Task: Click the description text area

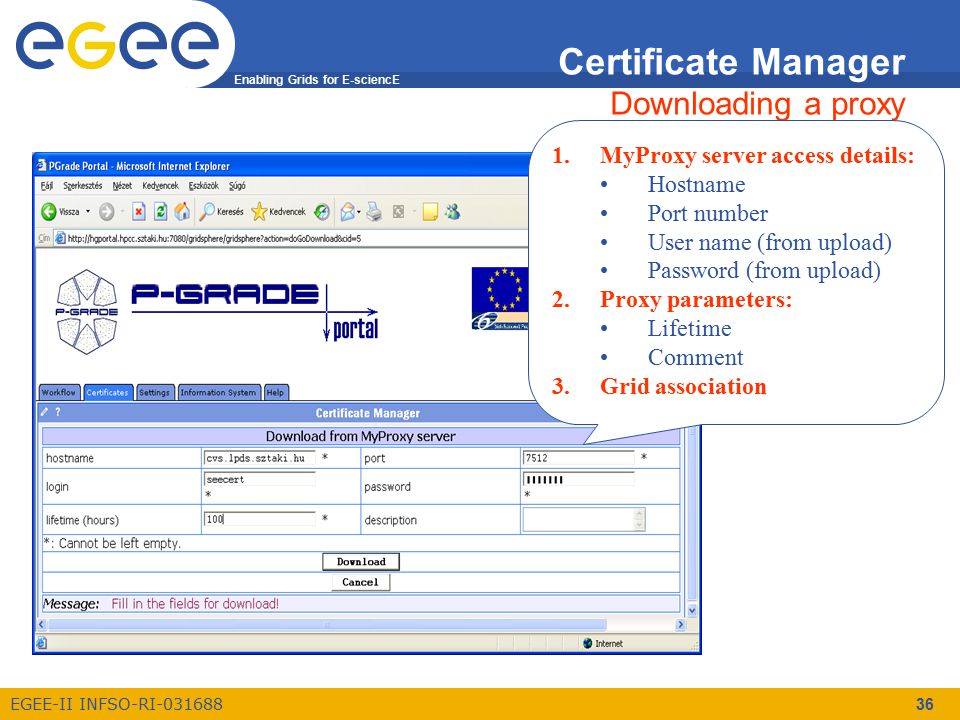Action: pos(578,520)
